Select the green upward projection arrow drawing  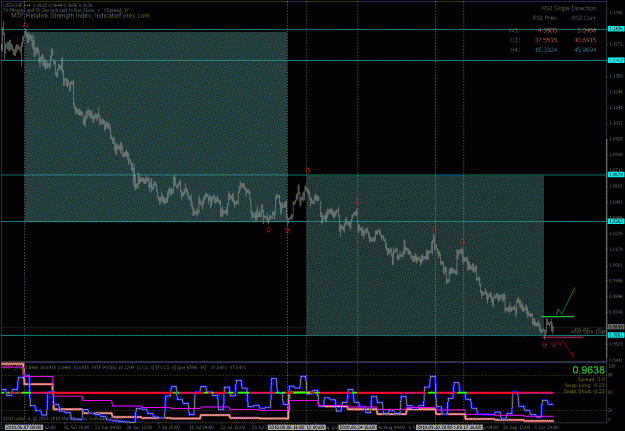[x=566, y=301]
